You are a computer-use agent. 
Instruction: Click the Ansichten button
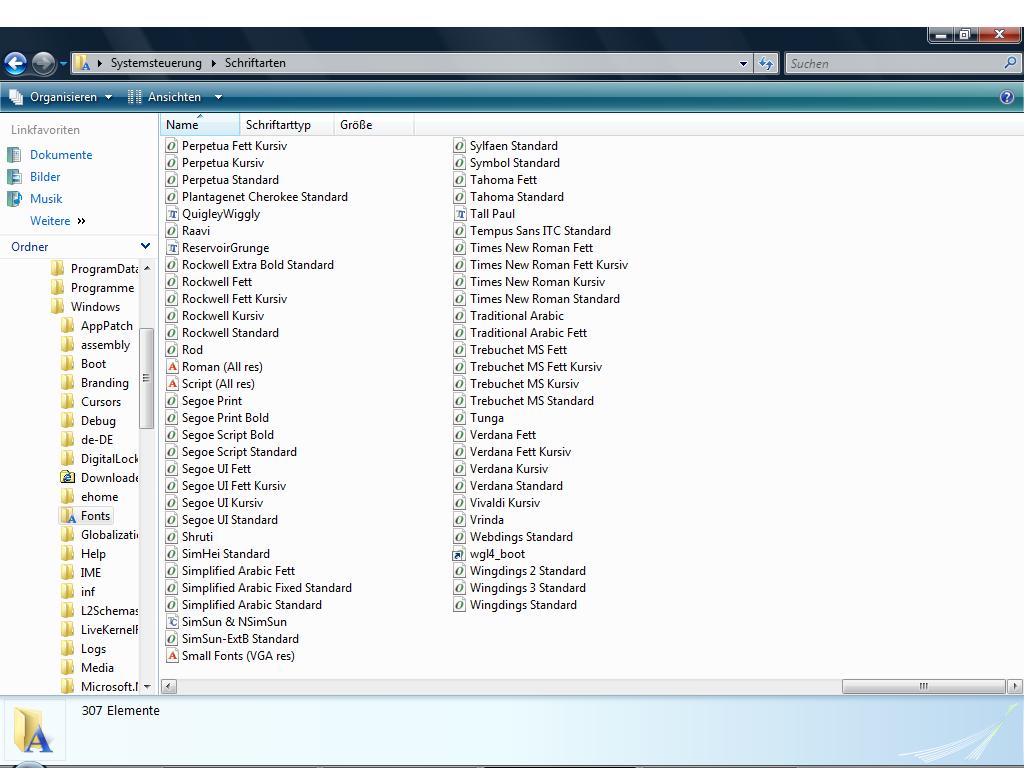click(165, 97)
